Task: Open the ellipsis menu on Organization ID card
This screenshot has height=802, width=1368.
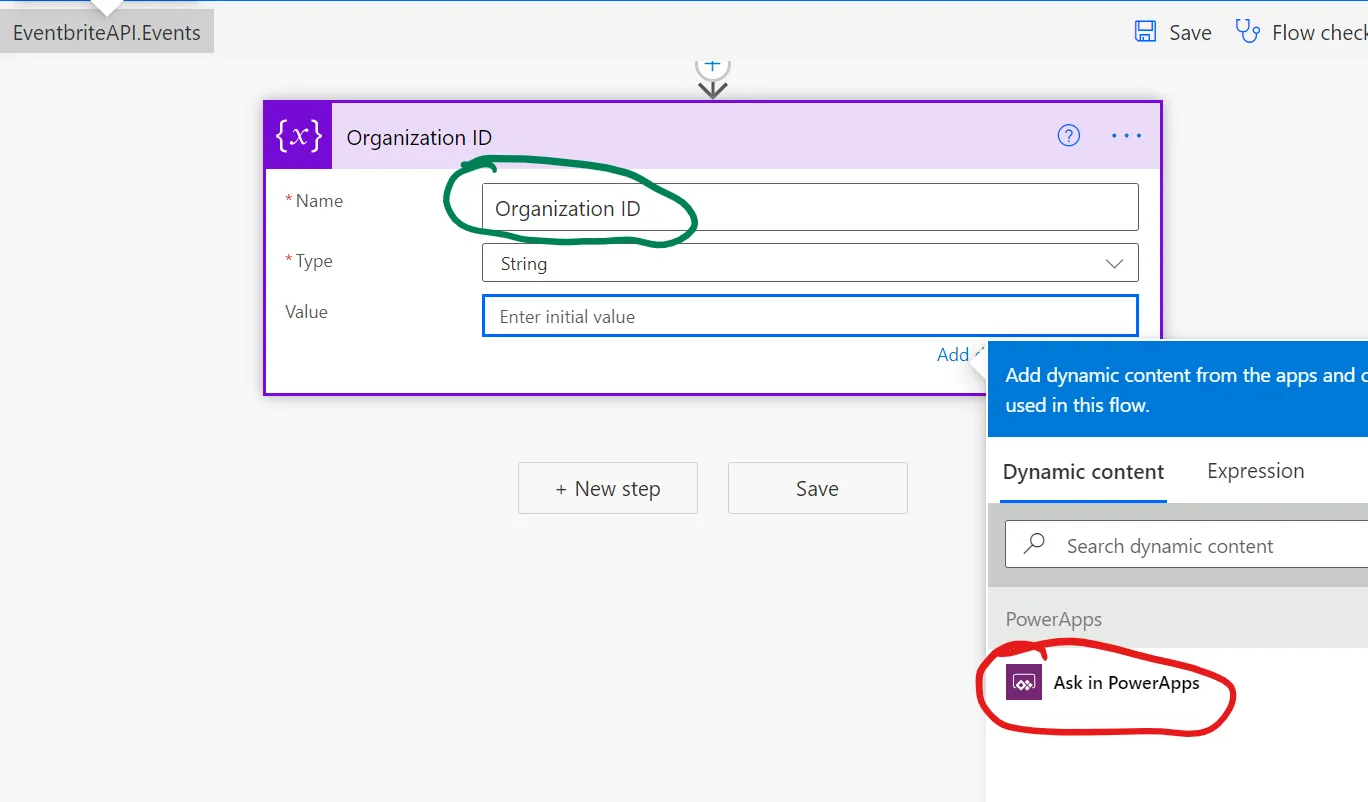Action: [1126, 136]
